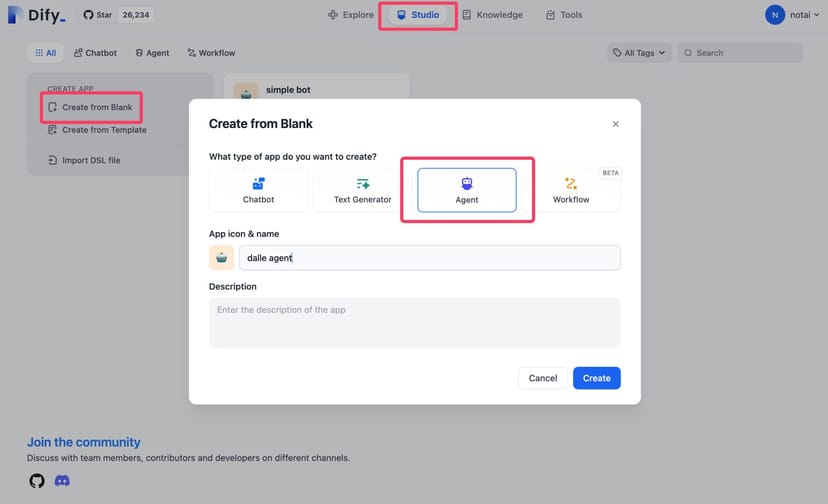The image size is (828, 504).
Task: Click the simple bot app icon
Action: click(x=246, y=92)
